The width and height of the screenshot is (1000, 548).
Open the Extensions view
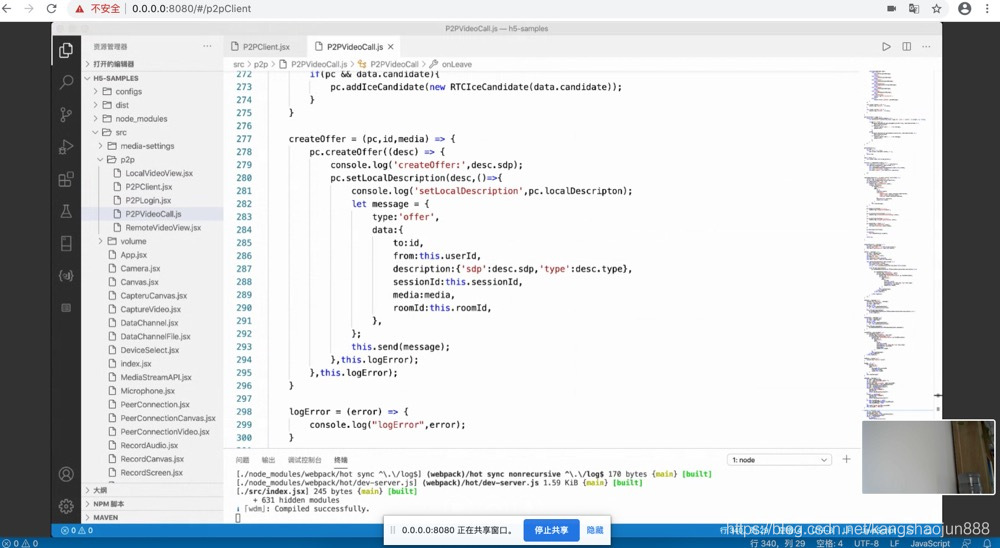click(66, 179)
